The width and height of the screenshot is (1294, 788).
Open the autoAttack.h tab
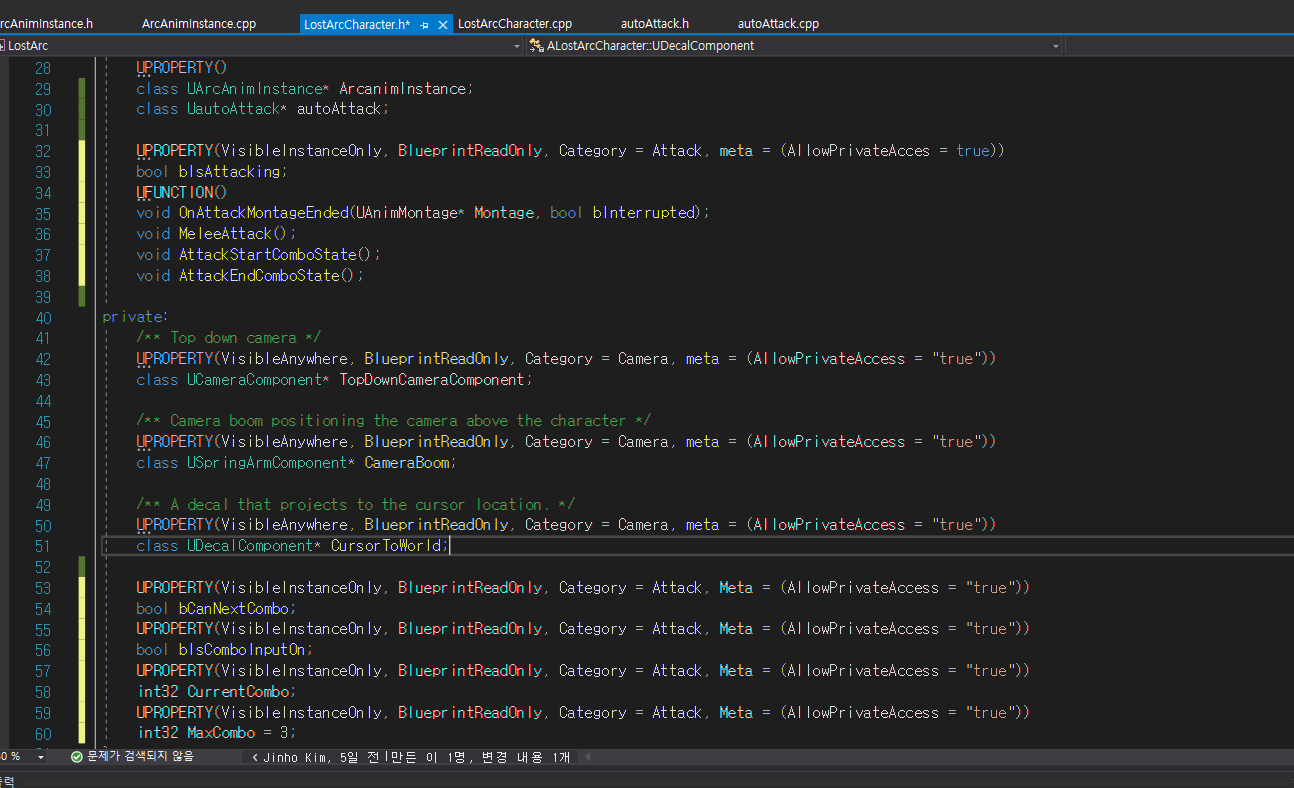[x=655, y=23]
